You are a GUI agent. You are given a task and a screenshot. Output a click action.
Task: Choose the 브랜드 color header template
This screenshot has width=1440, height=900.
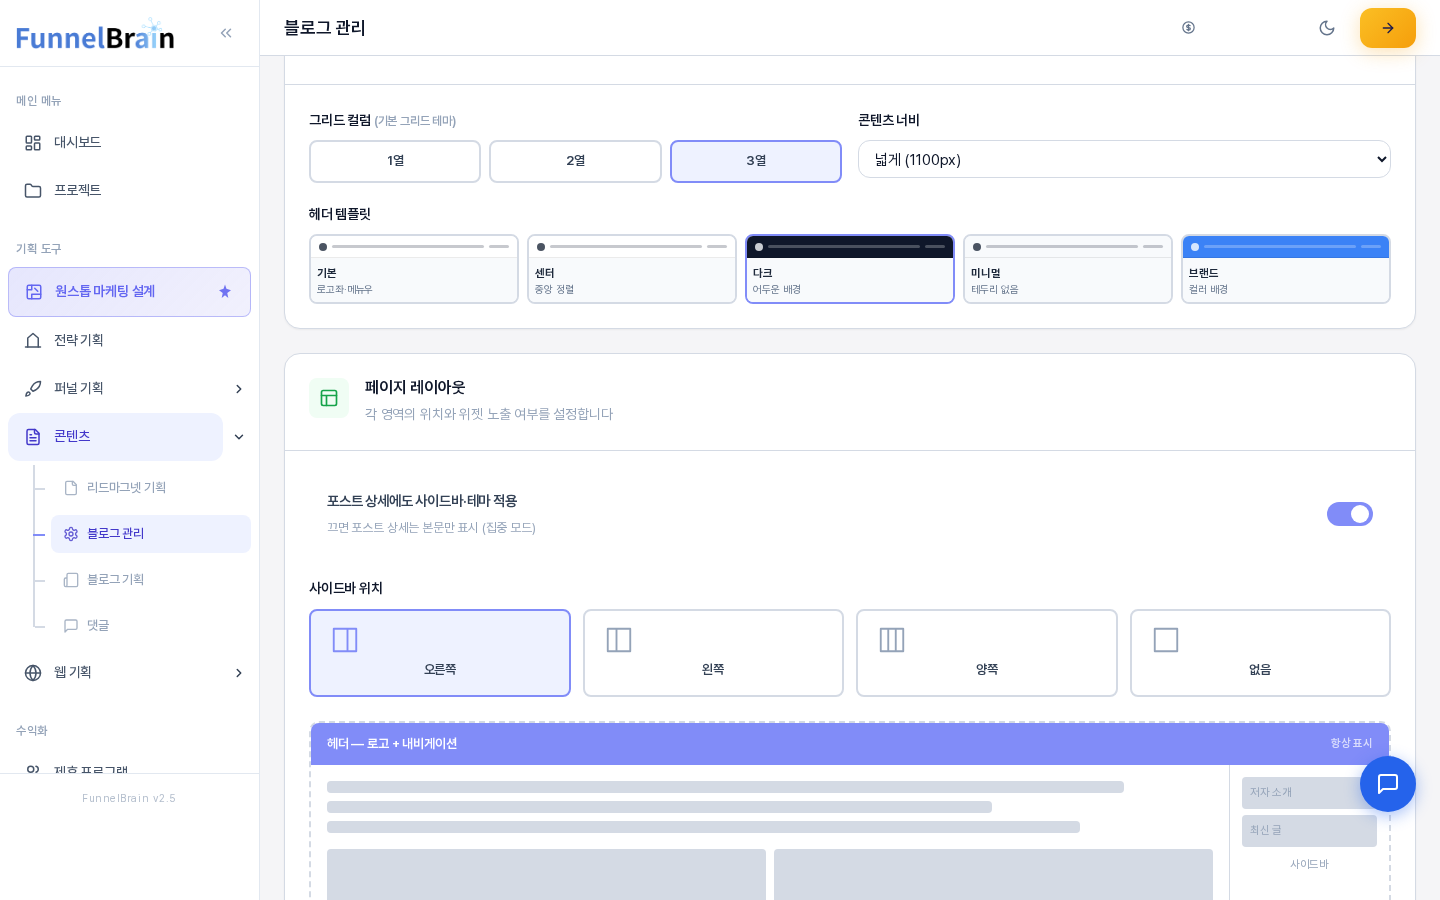tap(1286, 269)
